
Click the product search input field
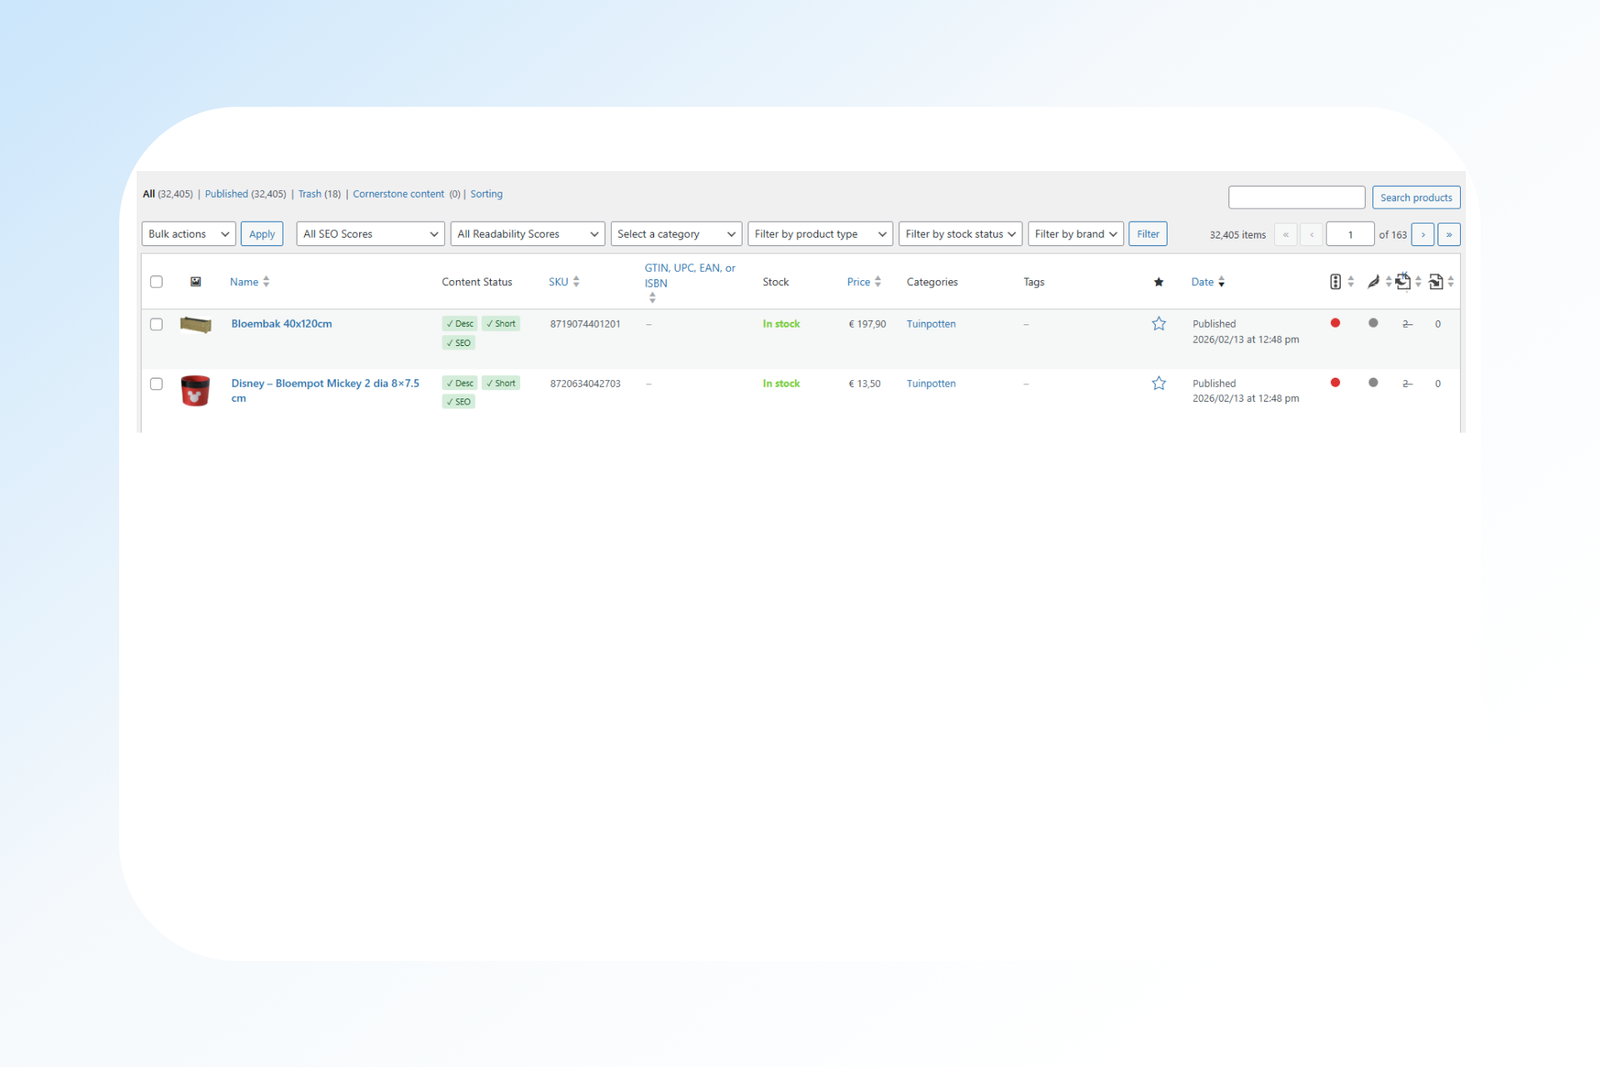coord(1296,198)
